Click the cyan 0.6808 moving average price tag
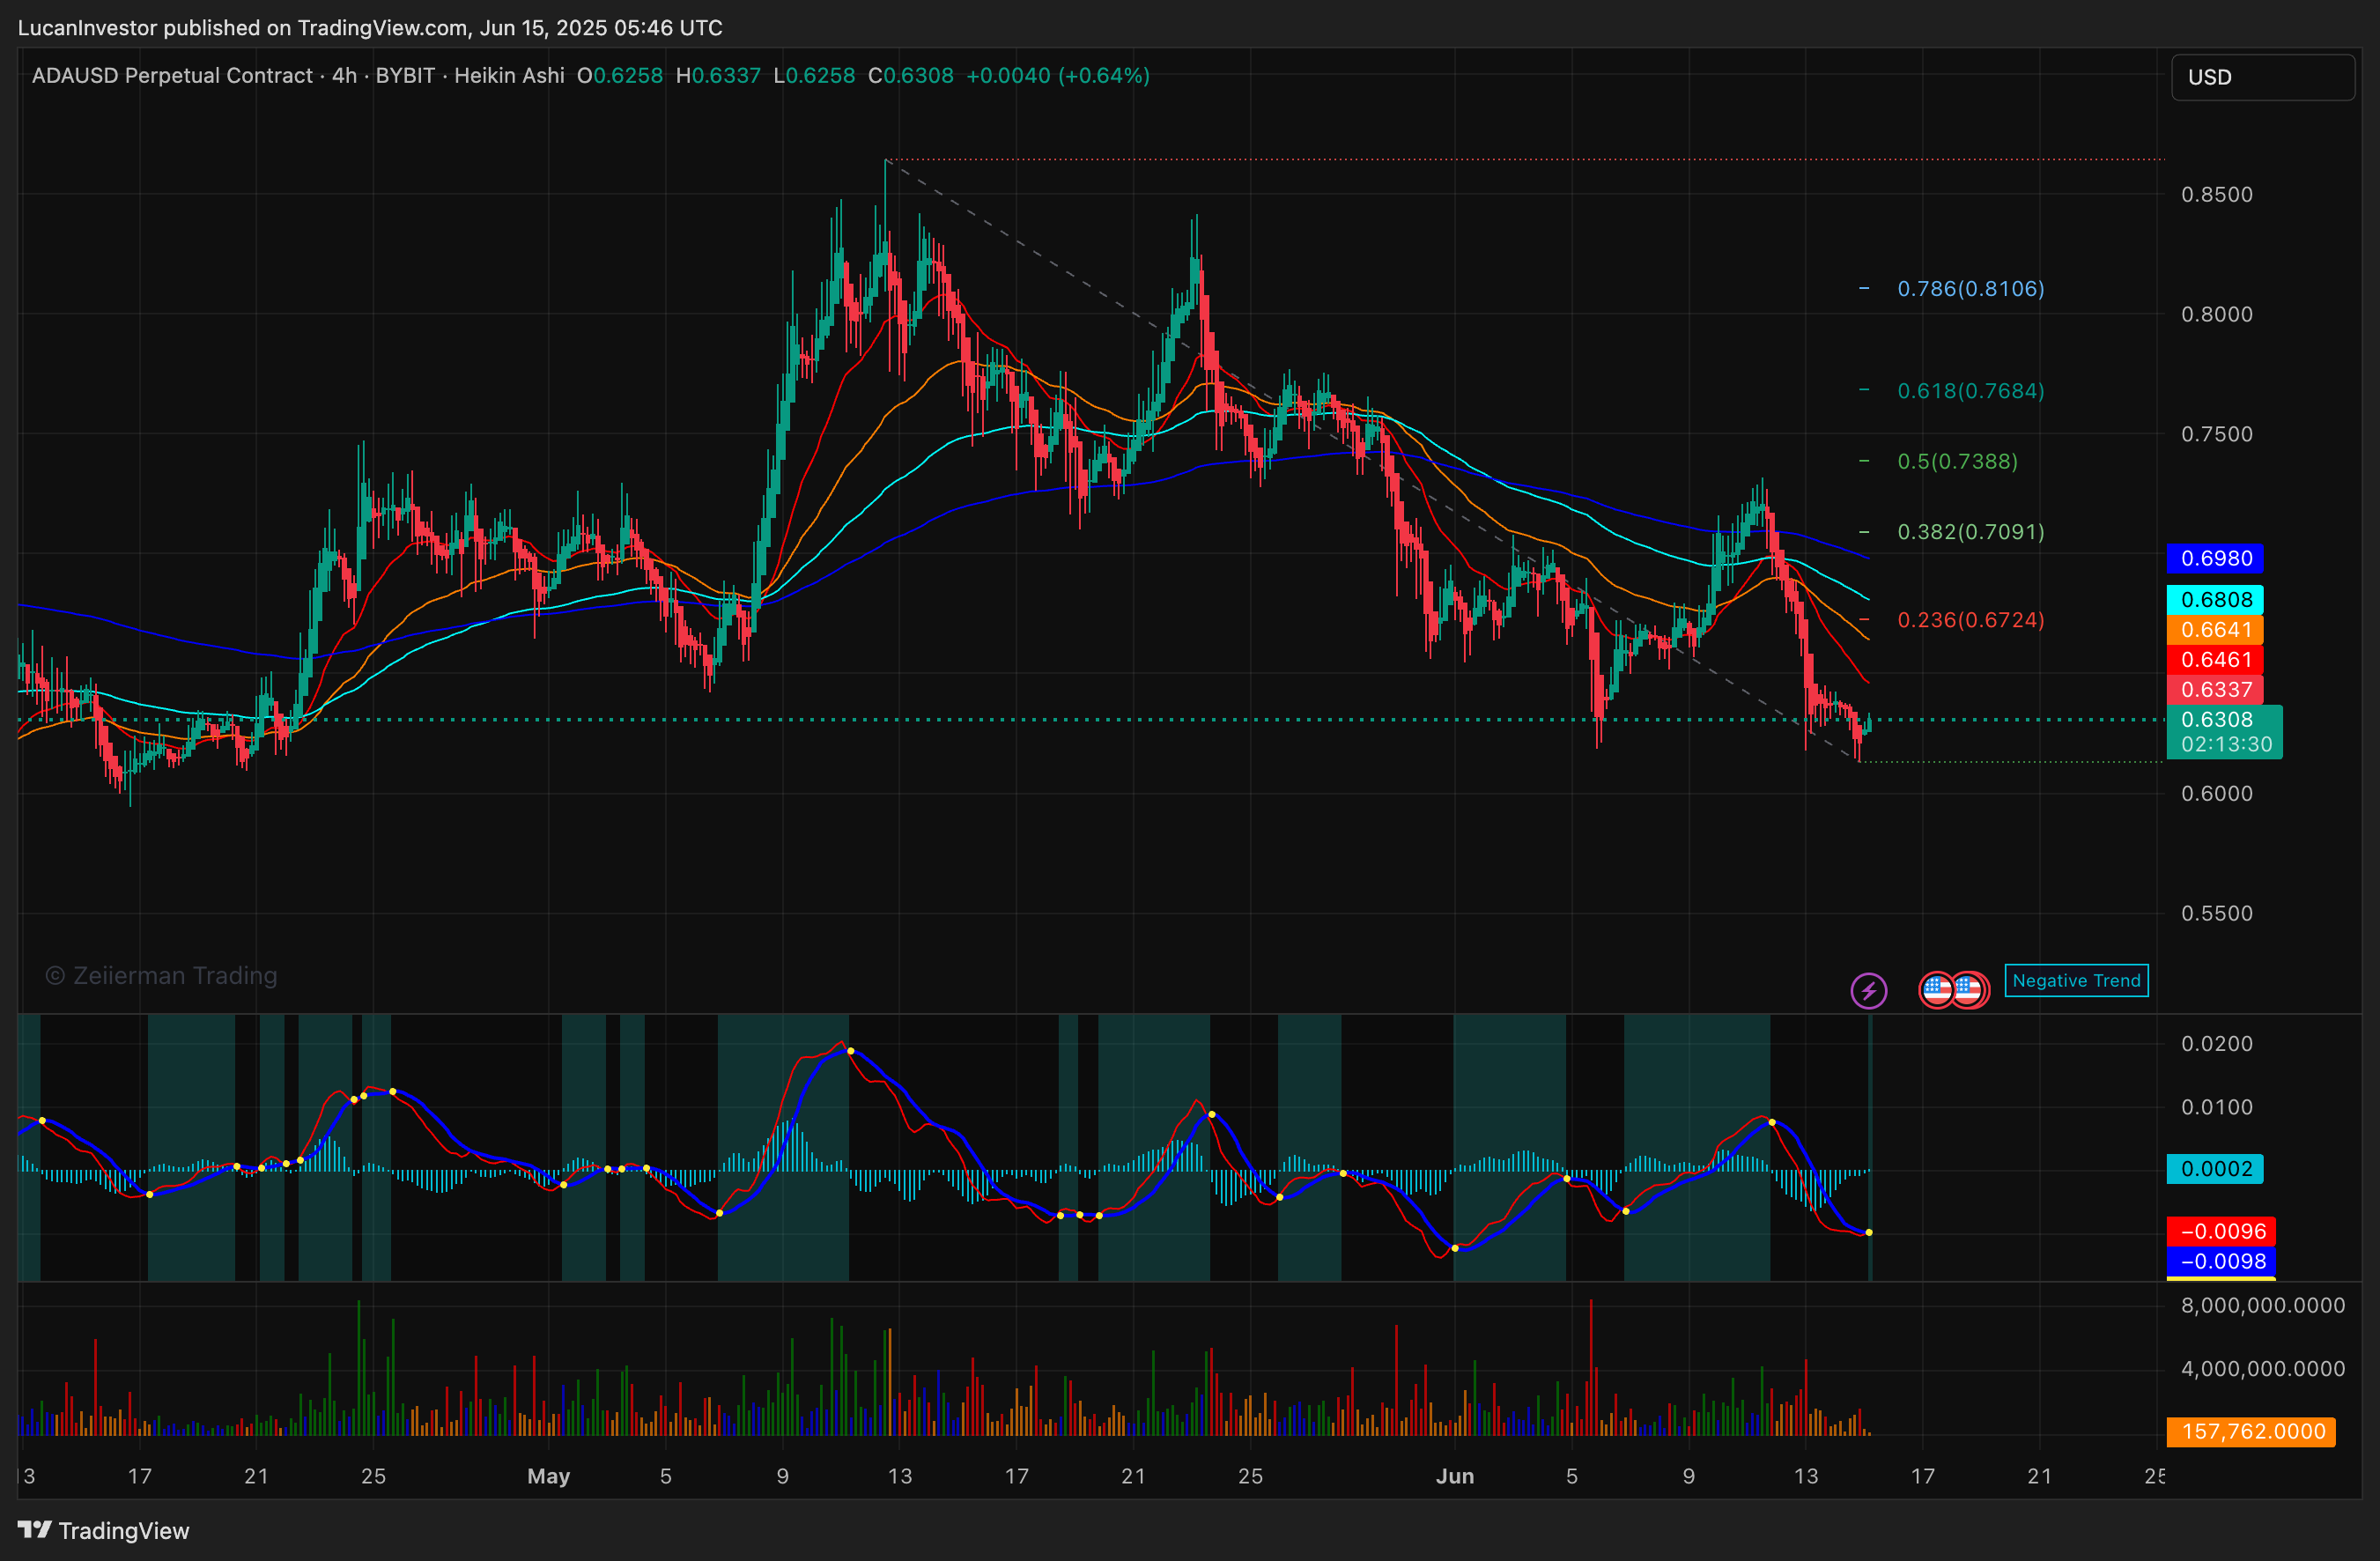Image resolution: width=2380 pixels, height=1561 pixels. tap(2215, 599)
